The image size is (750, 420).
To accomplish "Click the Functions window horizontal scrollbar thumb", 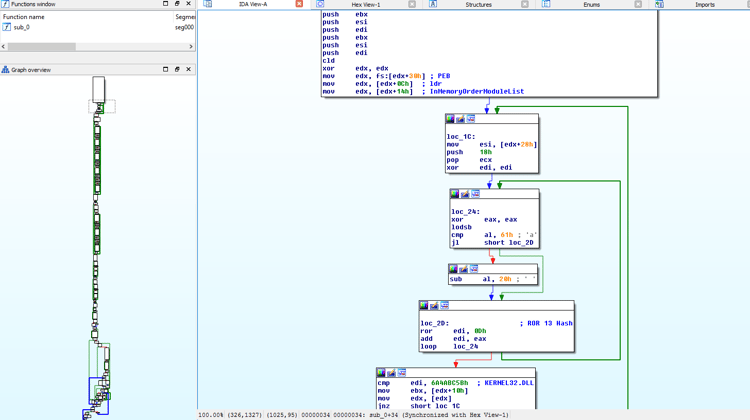I will point(42,46).
